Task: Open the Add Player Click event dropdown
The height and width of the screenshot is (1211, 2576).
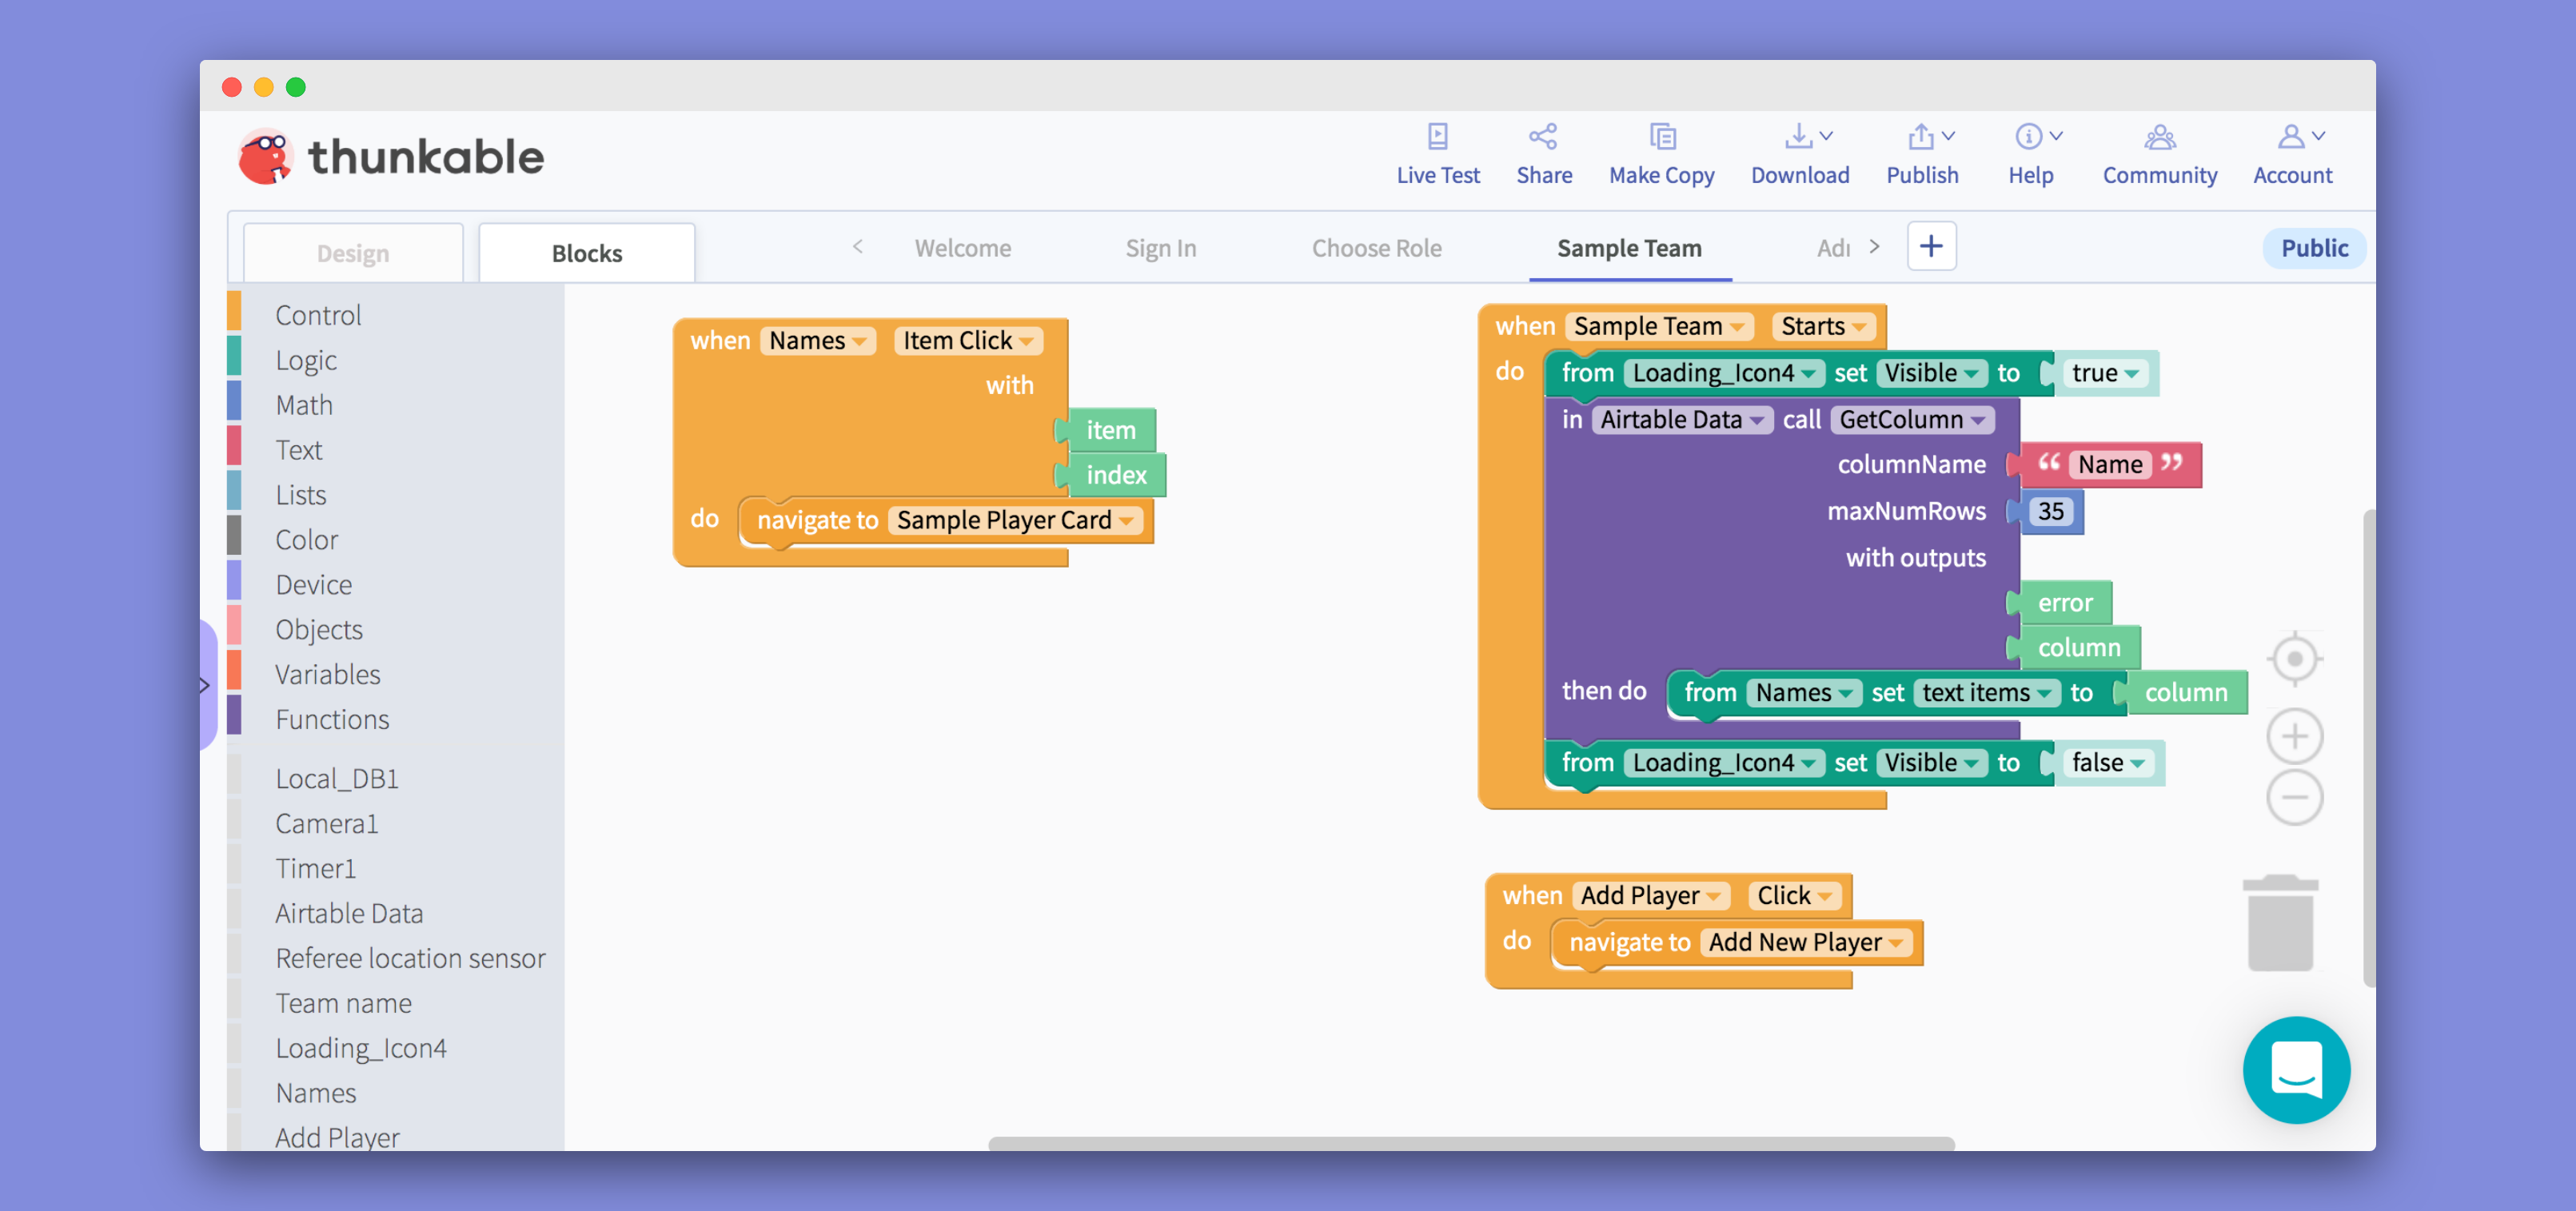Action: click(x=1794, y=896)
